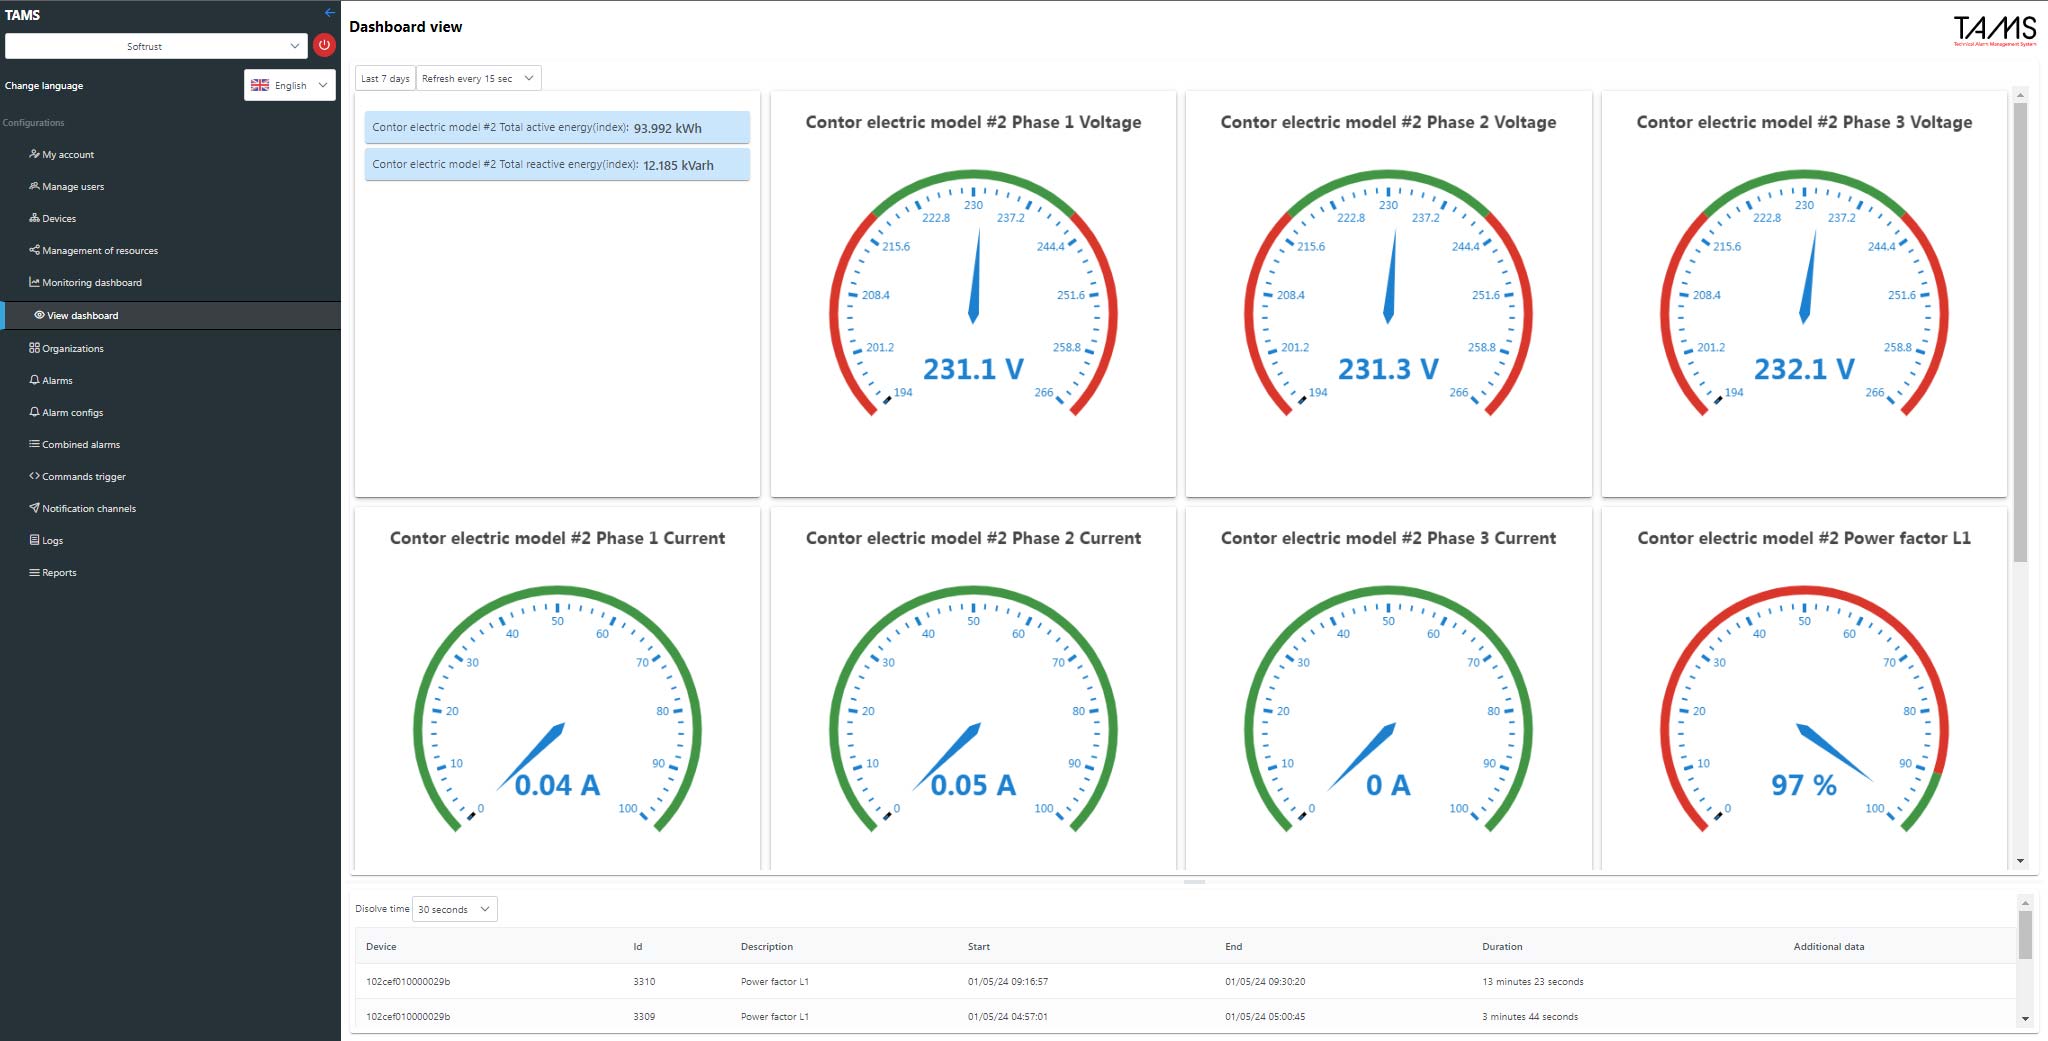Click the Management of resources share icon
This screenshot has width=2048, height=1041.
click(34, 250)
